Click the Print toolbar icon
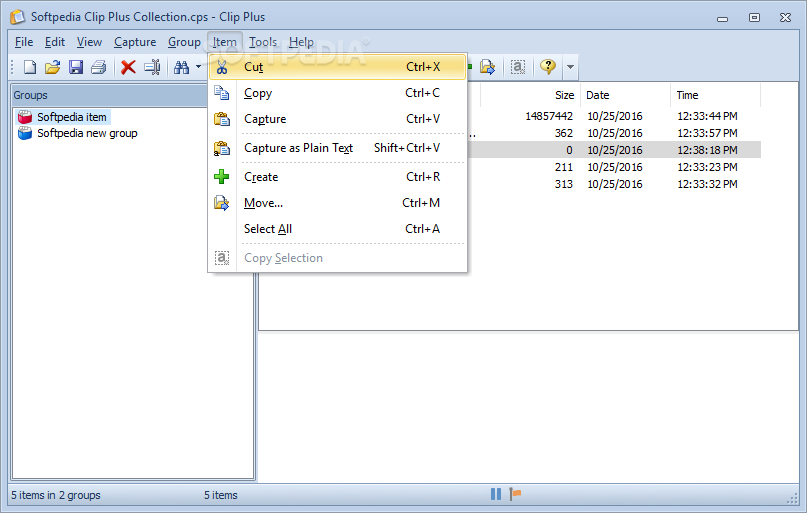807x513 pixels. [99, 67]
